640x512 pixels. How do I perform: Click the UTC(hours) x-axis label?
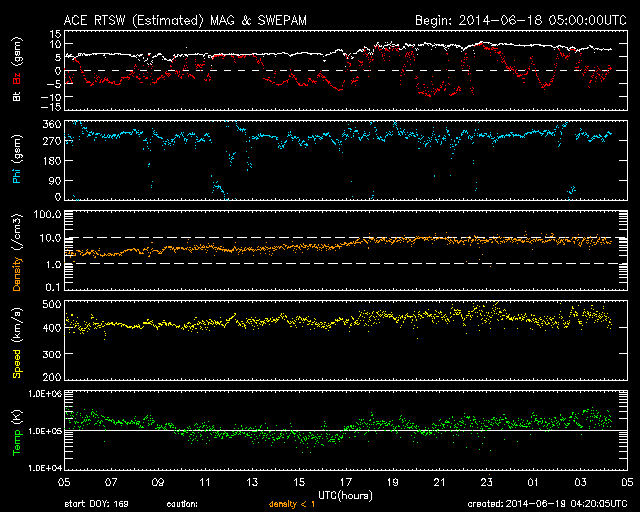click(346, 495)
